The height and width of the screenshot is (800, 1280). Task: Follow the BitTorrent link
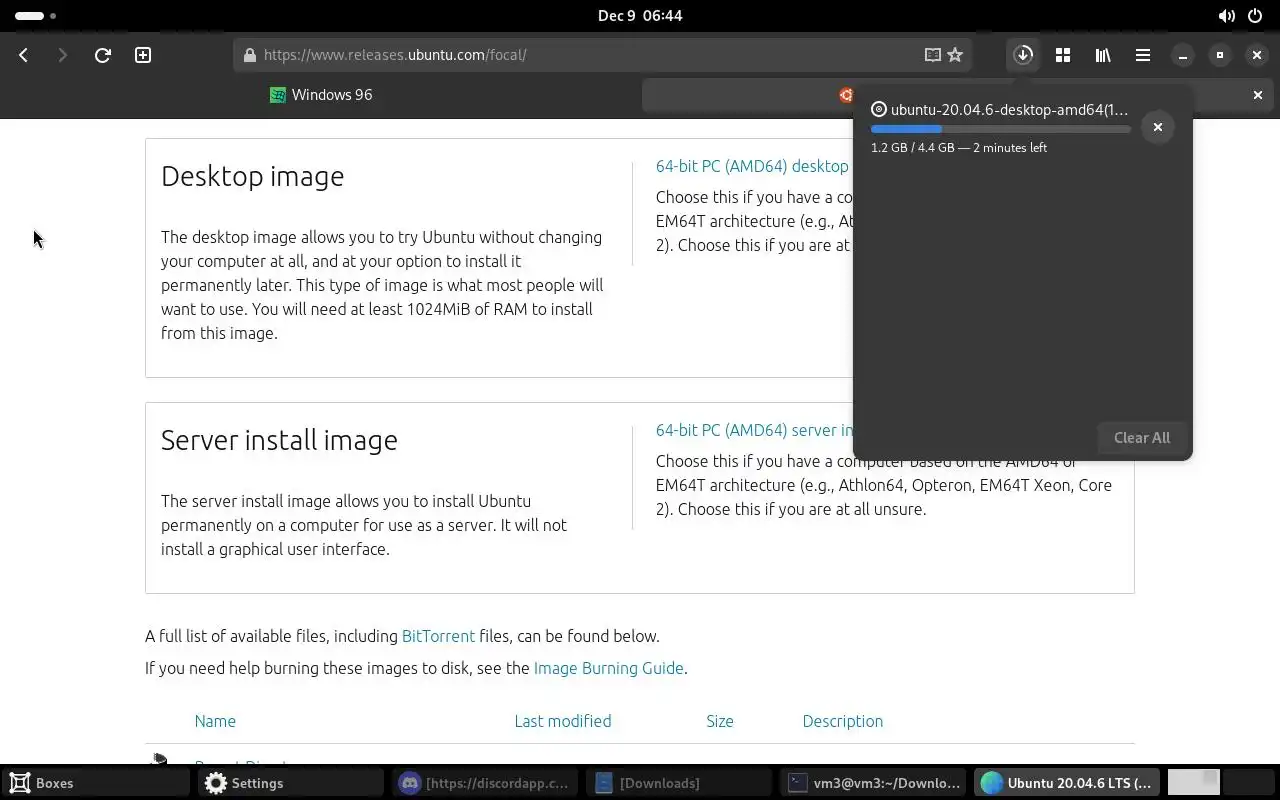click(x=438, y=636)
